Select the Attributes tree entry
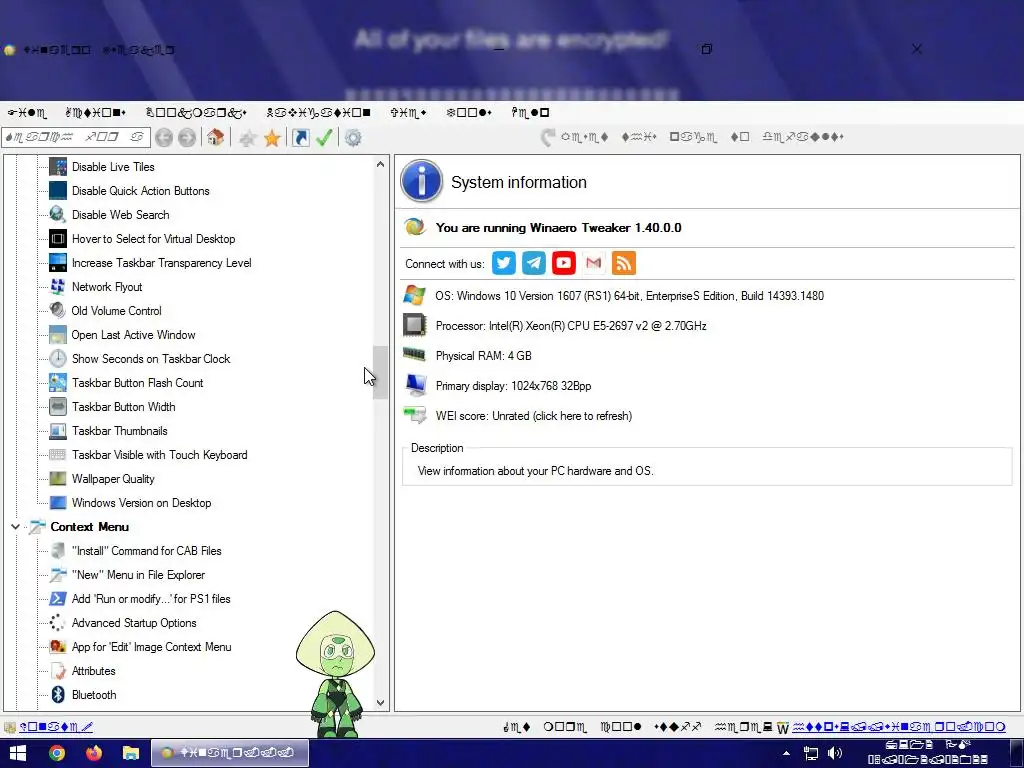1024x768 pixels. coord(93,671)
